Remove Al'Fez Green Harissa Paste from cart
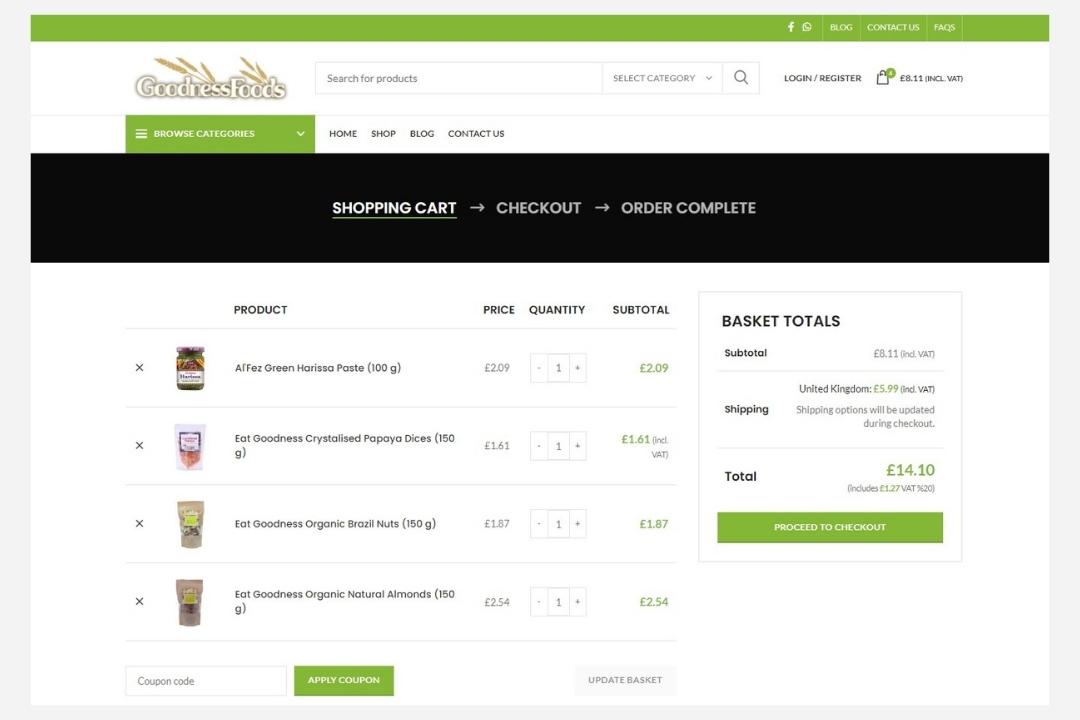The image size is (1080, 720). [x=139, y=368]
